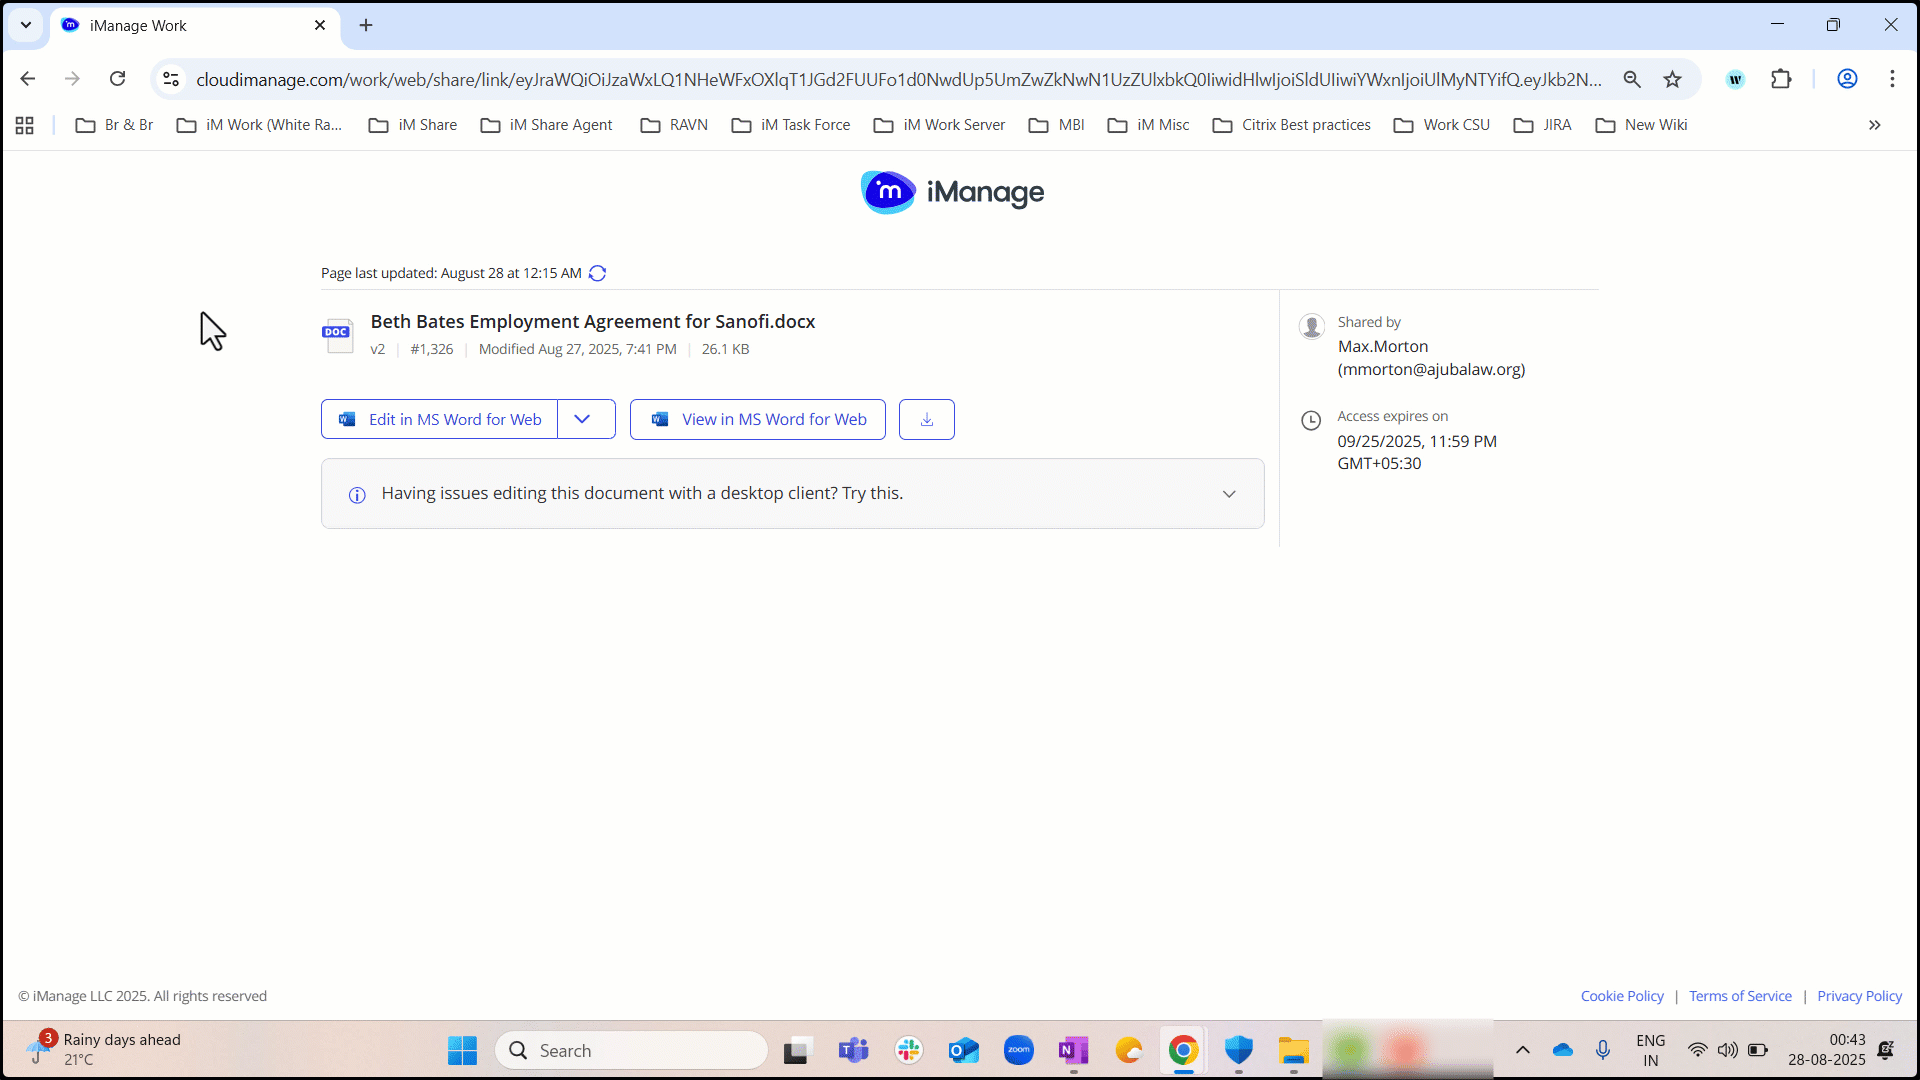Open Microsoft Teams from the taskbar
The width and height of the screenshot is (1920, 1080).
[853, 1050]
